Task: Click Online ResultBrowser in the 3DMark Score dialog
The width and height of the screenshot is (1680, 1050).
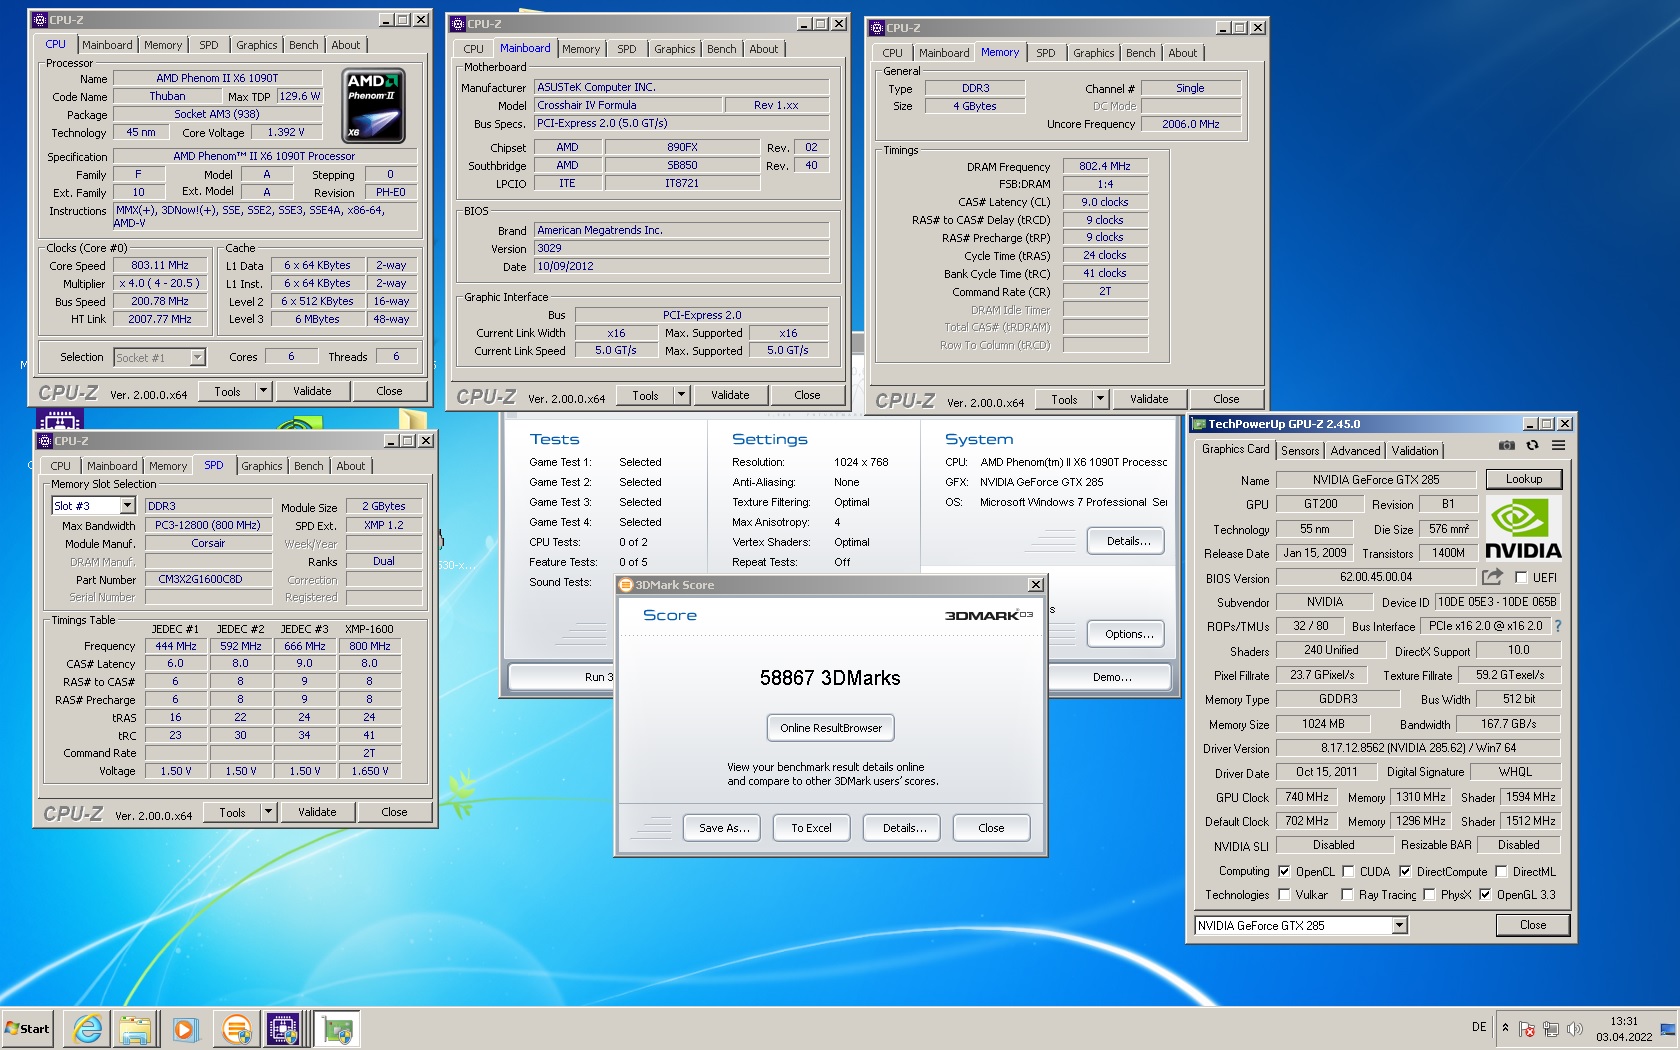Action: pyautogui.click(x=831, y=728)
